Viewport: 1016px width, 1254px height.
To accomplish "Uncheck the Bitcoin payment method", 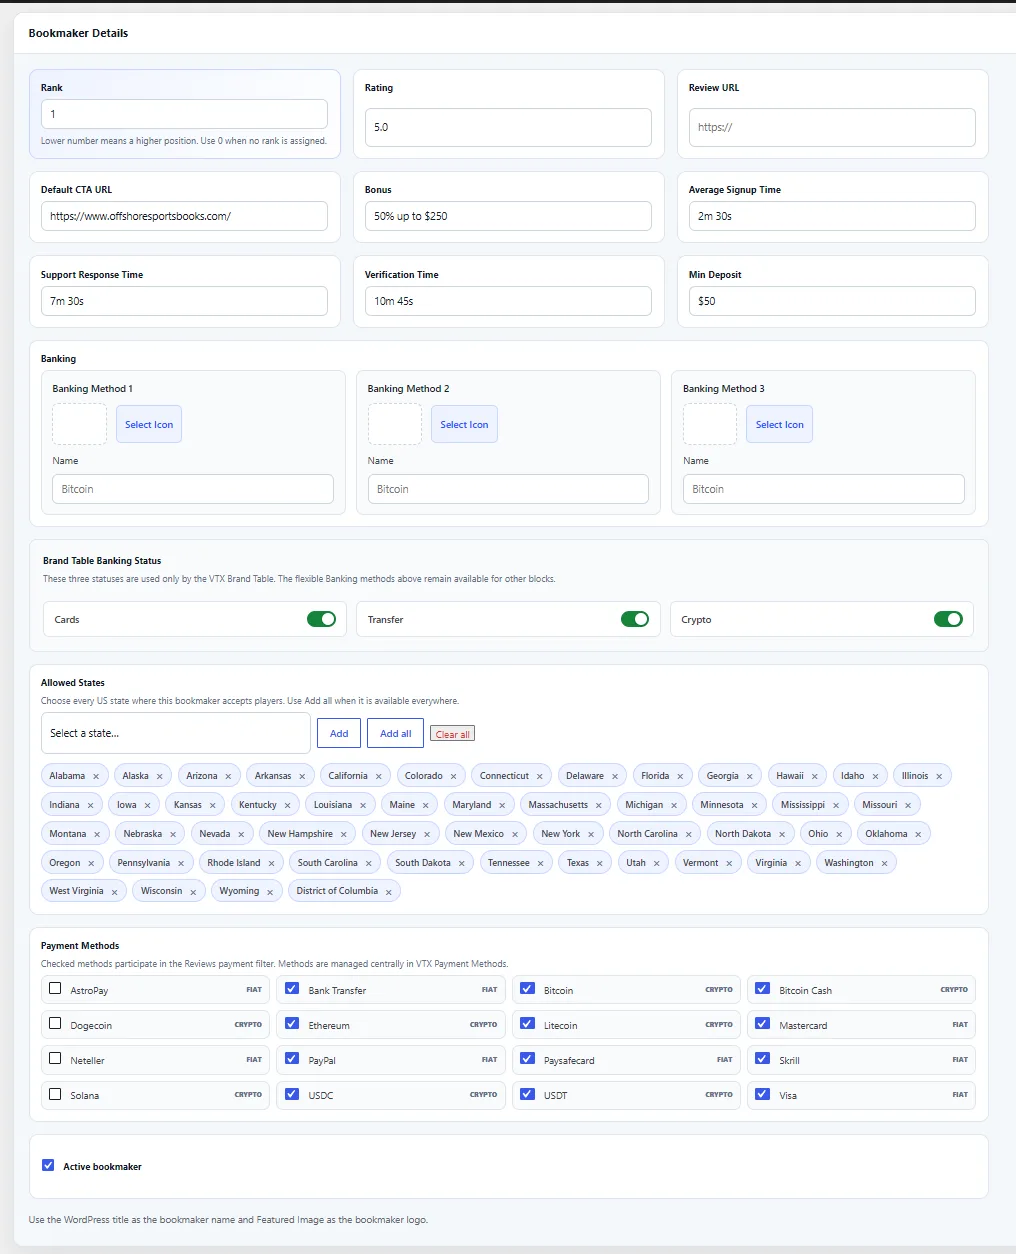I will tap(528, 989).
